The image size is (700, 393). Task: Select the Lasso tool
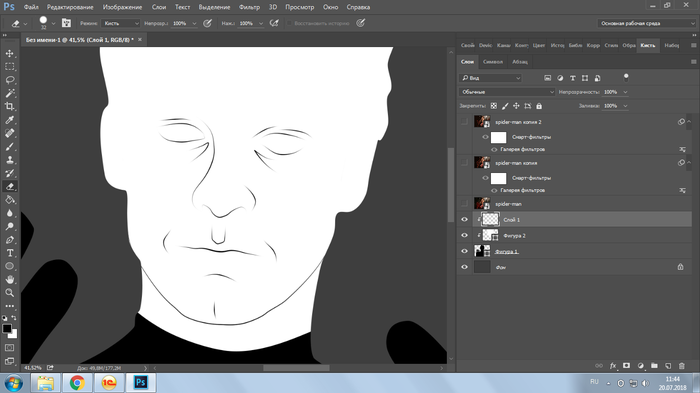pyautogui.click(x=9, y=80)
